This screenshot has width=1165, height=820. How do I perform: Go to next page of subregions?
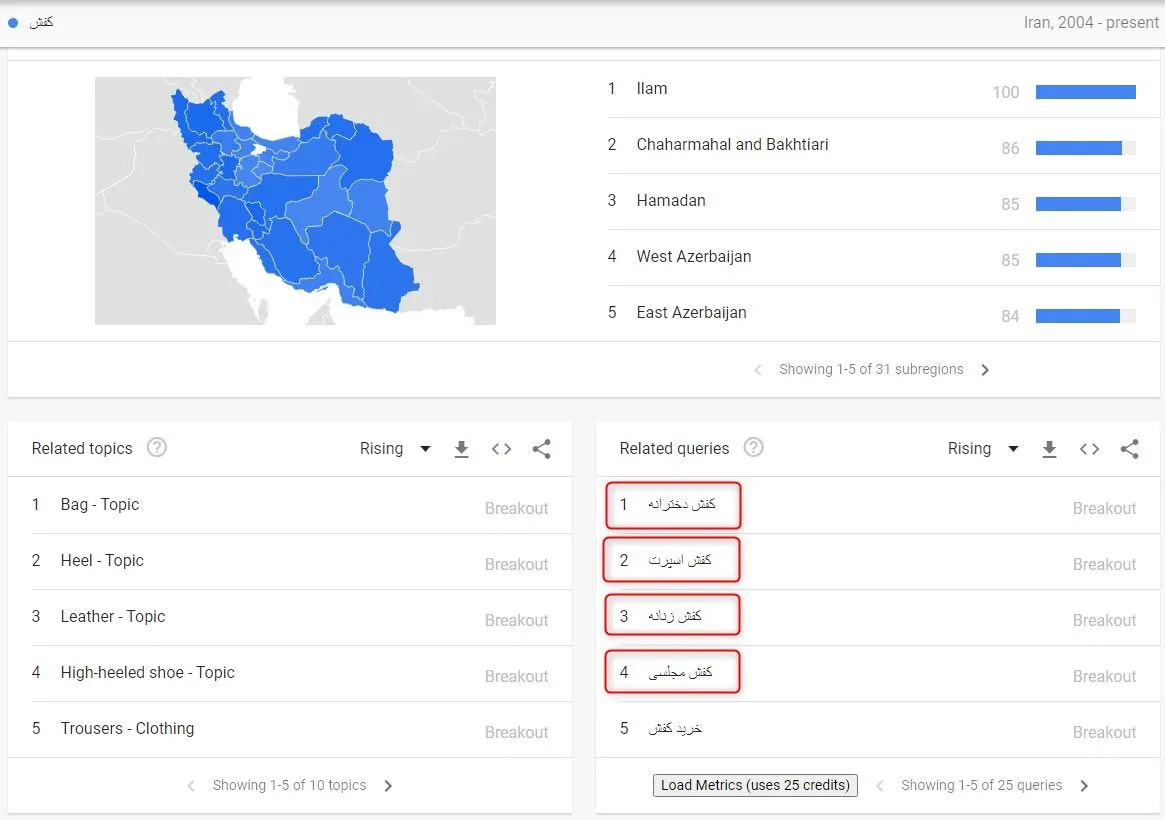pos(985,370)
